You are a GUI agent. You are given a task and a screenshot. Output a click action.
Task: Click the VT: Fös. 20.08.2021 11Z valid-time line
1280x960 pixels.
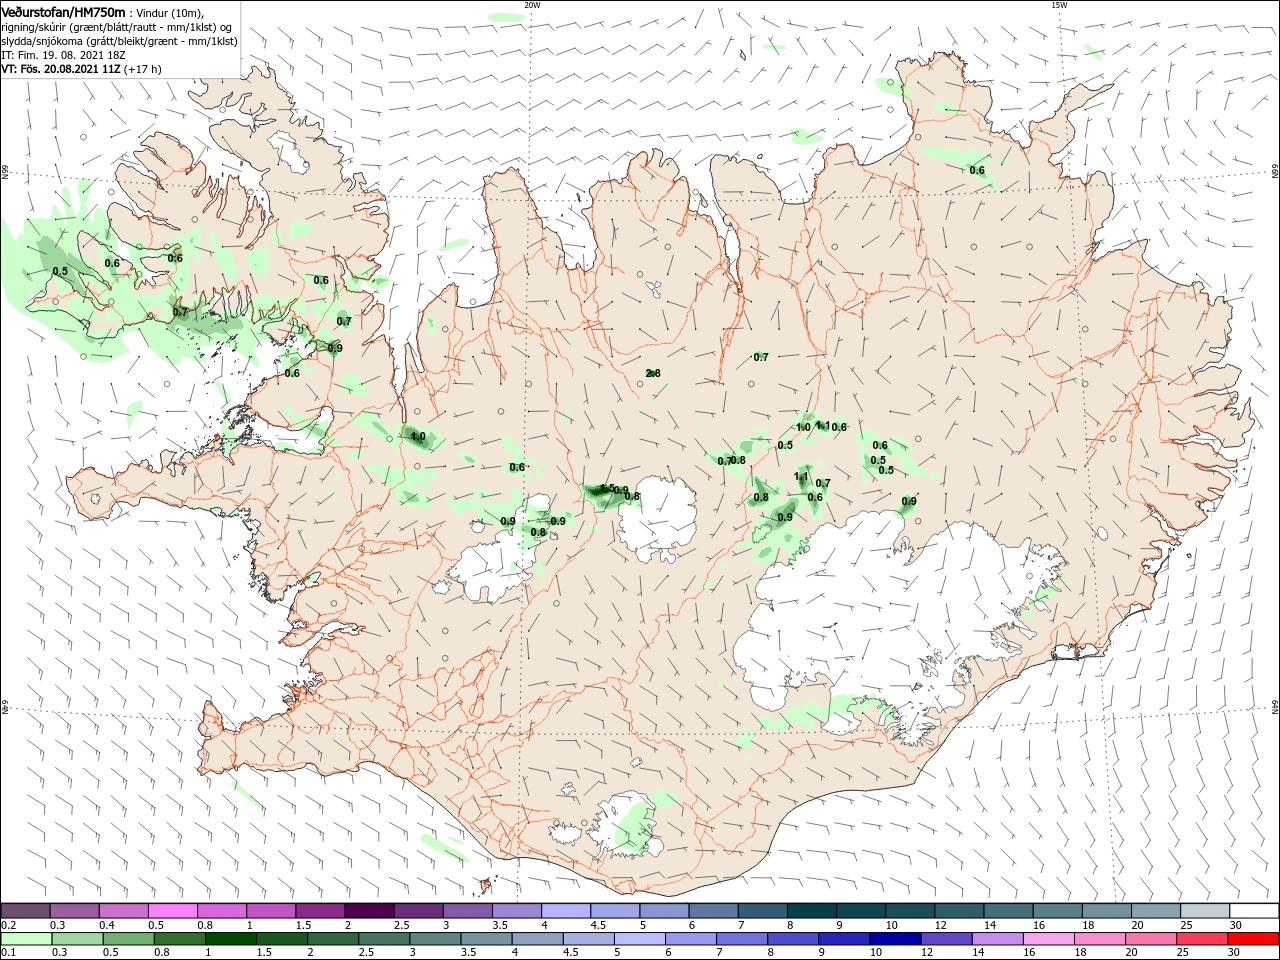81,69
